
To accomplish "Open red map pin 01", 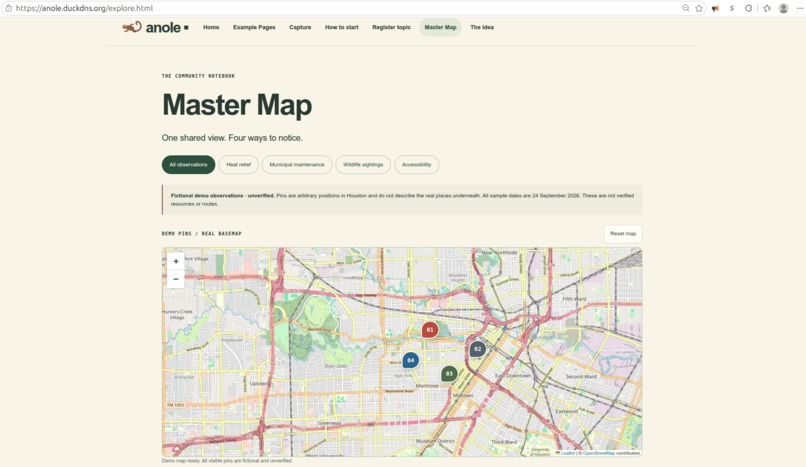I will coord(430,330).
